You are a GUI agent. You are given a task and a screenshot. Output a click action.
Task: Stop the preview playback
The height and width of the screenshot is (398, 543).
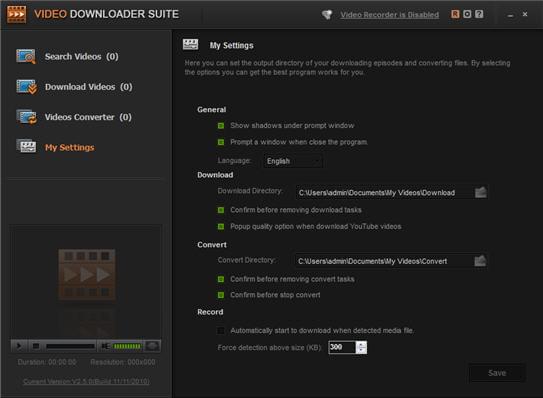[36, 346]
